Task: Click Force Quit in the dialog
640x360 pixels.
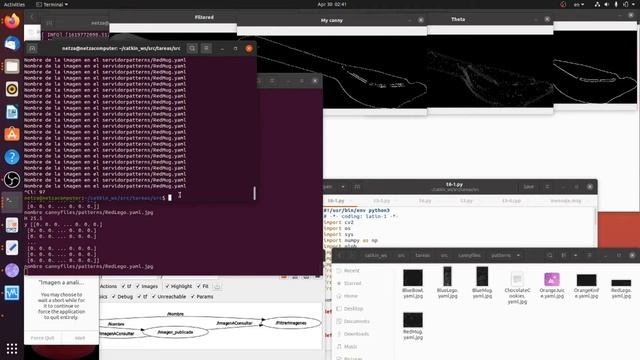Action: coord(42,338)
